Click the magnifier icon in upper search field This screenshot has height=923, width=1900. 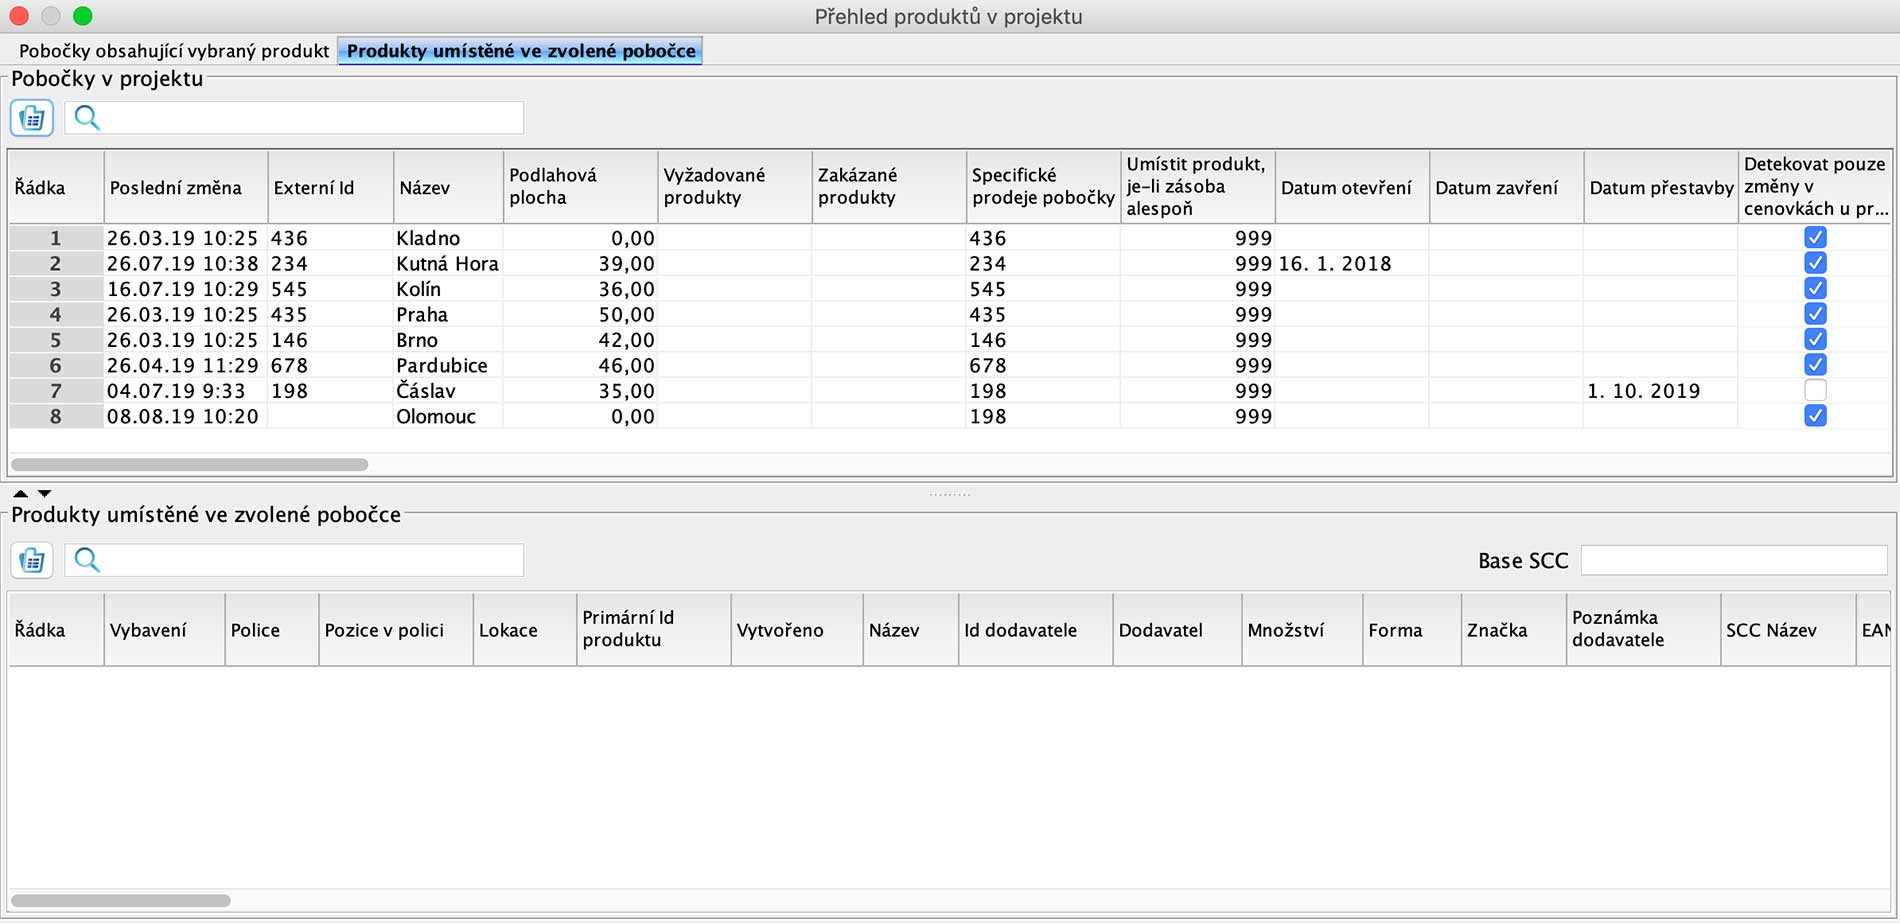click(x=87, y=118)
